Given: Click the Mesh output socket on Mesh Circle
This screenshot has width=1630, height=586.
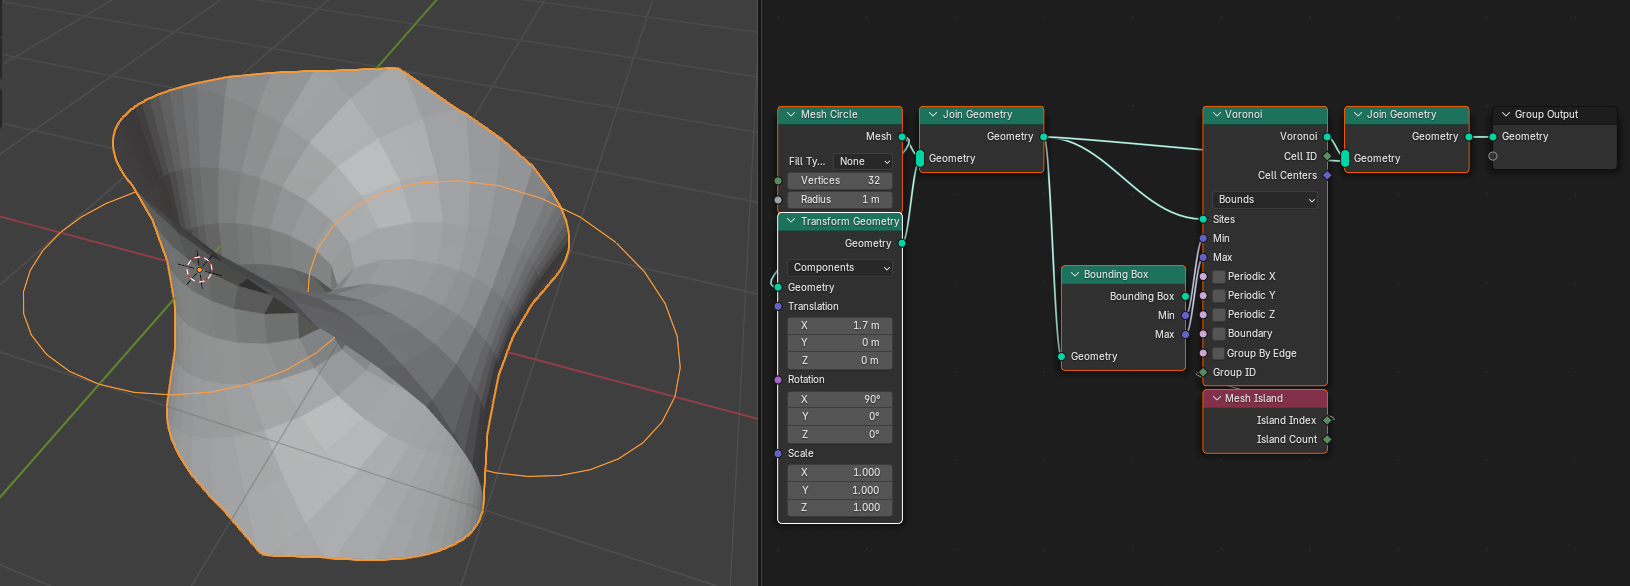Looking at the screenshot, I should [x=902, y=137].
